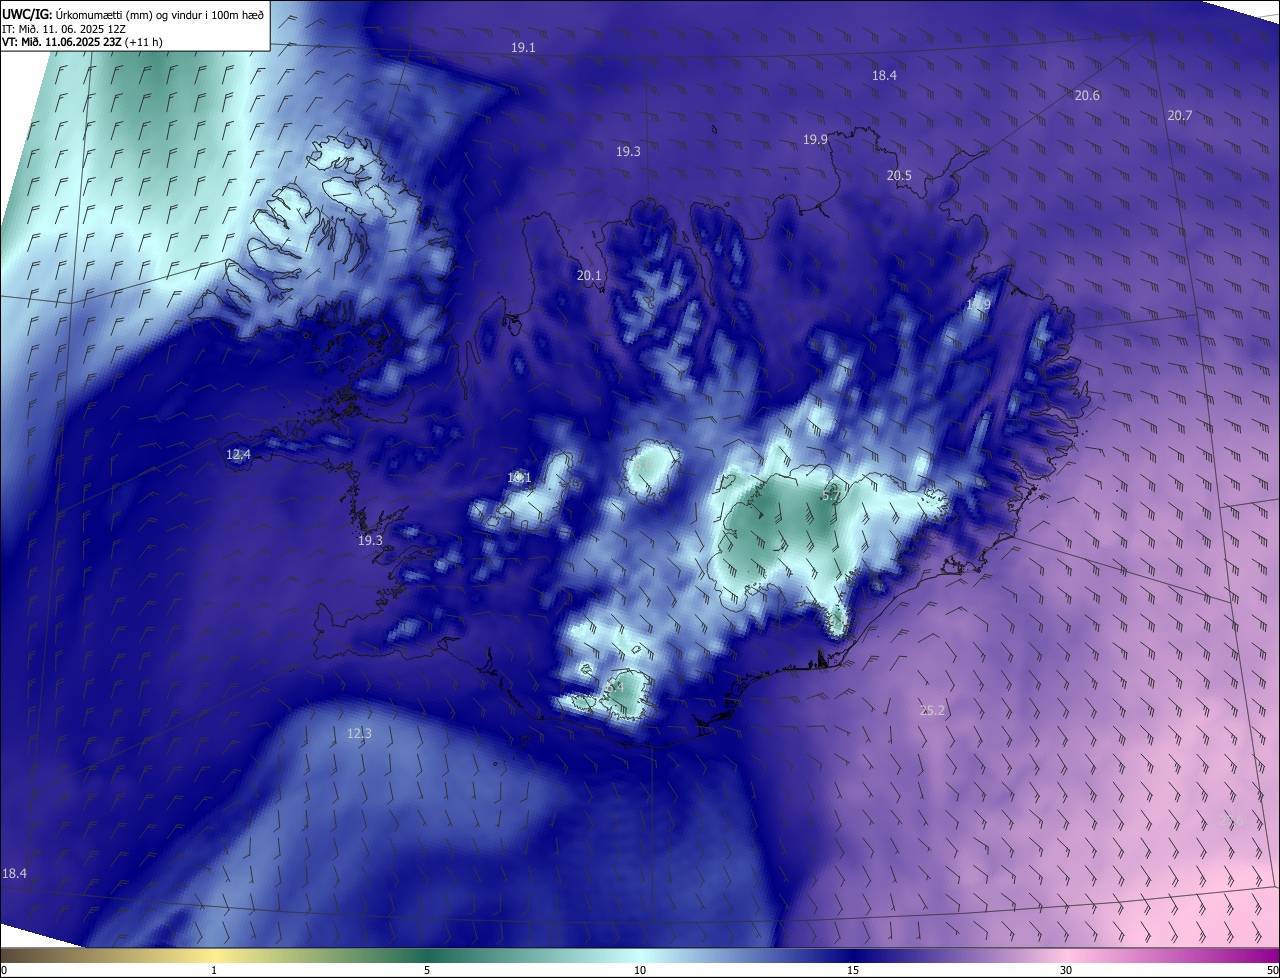This screenshot has height=978, width=1280.
Task: Click the 50 tick on the color scale
Action: [1272, 970]
